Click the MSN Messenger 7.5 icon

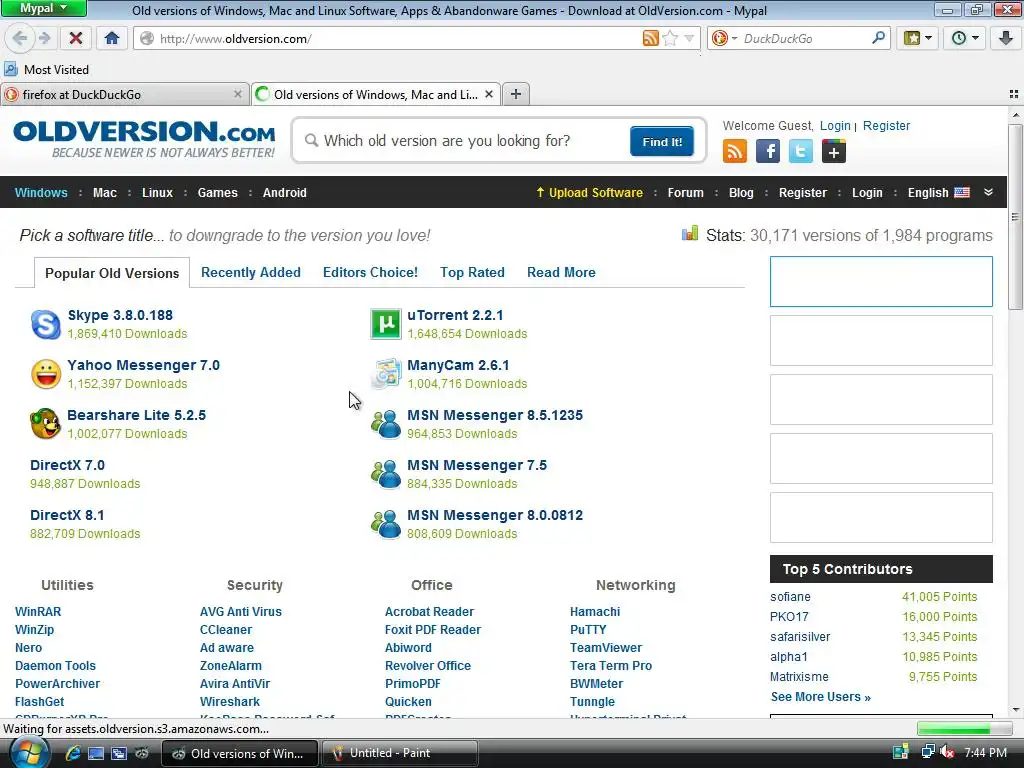click(386, 474)
